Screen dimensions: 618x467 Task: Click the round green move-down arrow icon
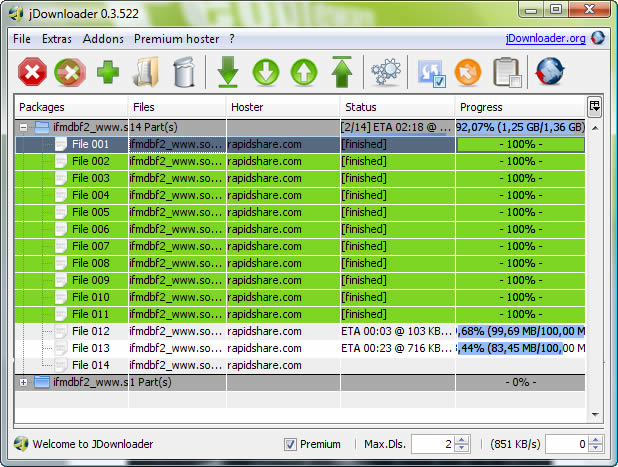click(x=266, y=72)
